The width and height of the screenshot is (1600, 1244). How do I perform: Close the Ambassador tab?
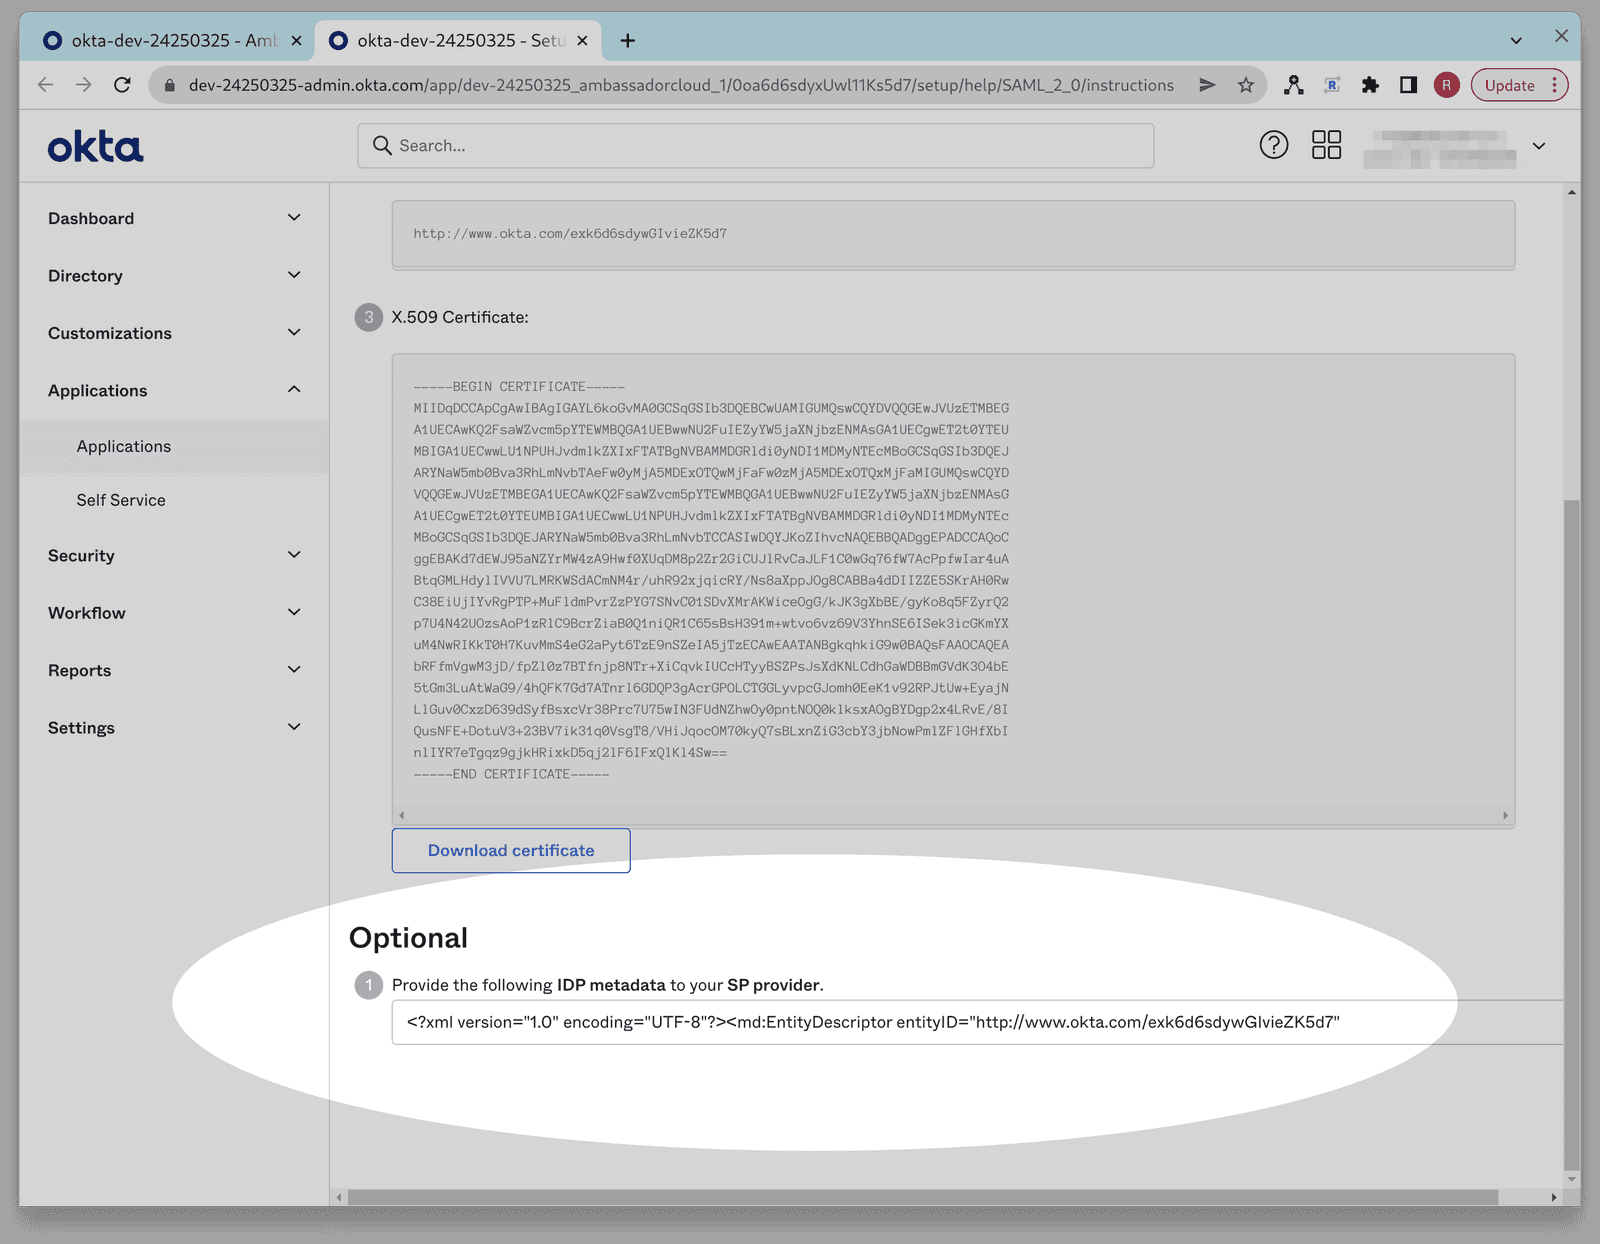[296, 41]
